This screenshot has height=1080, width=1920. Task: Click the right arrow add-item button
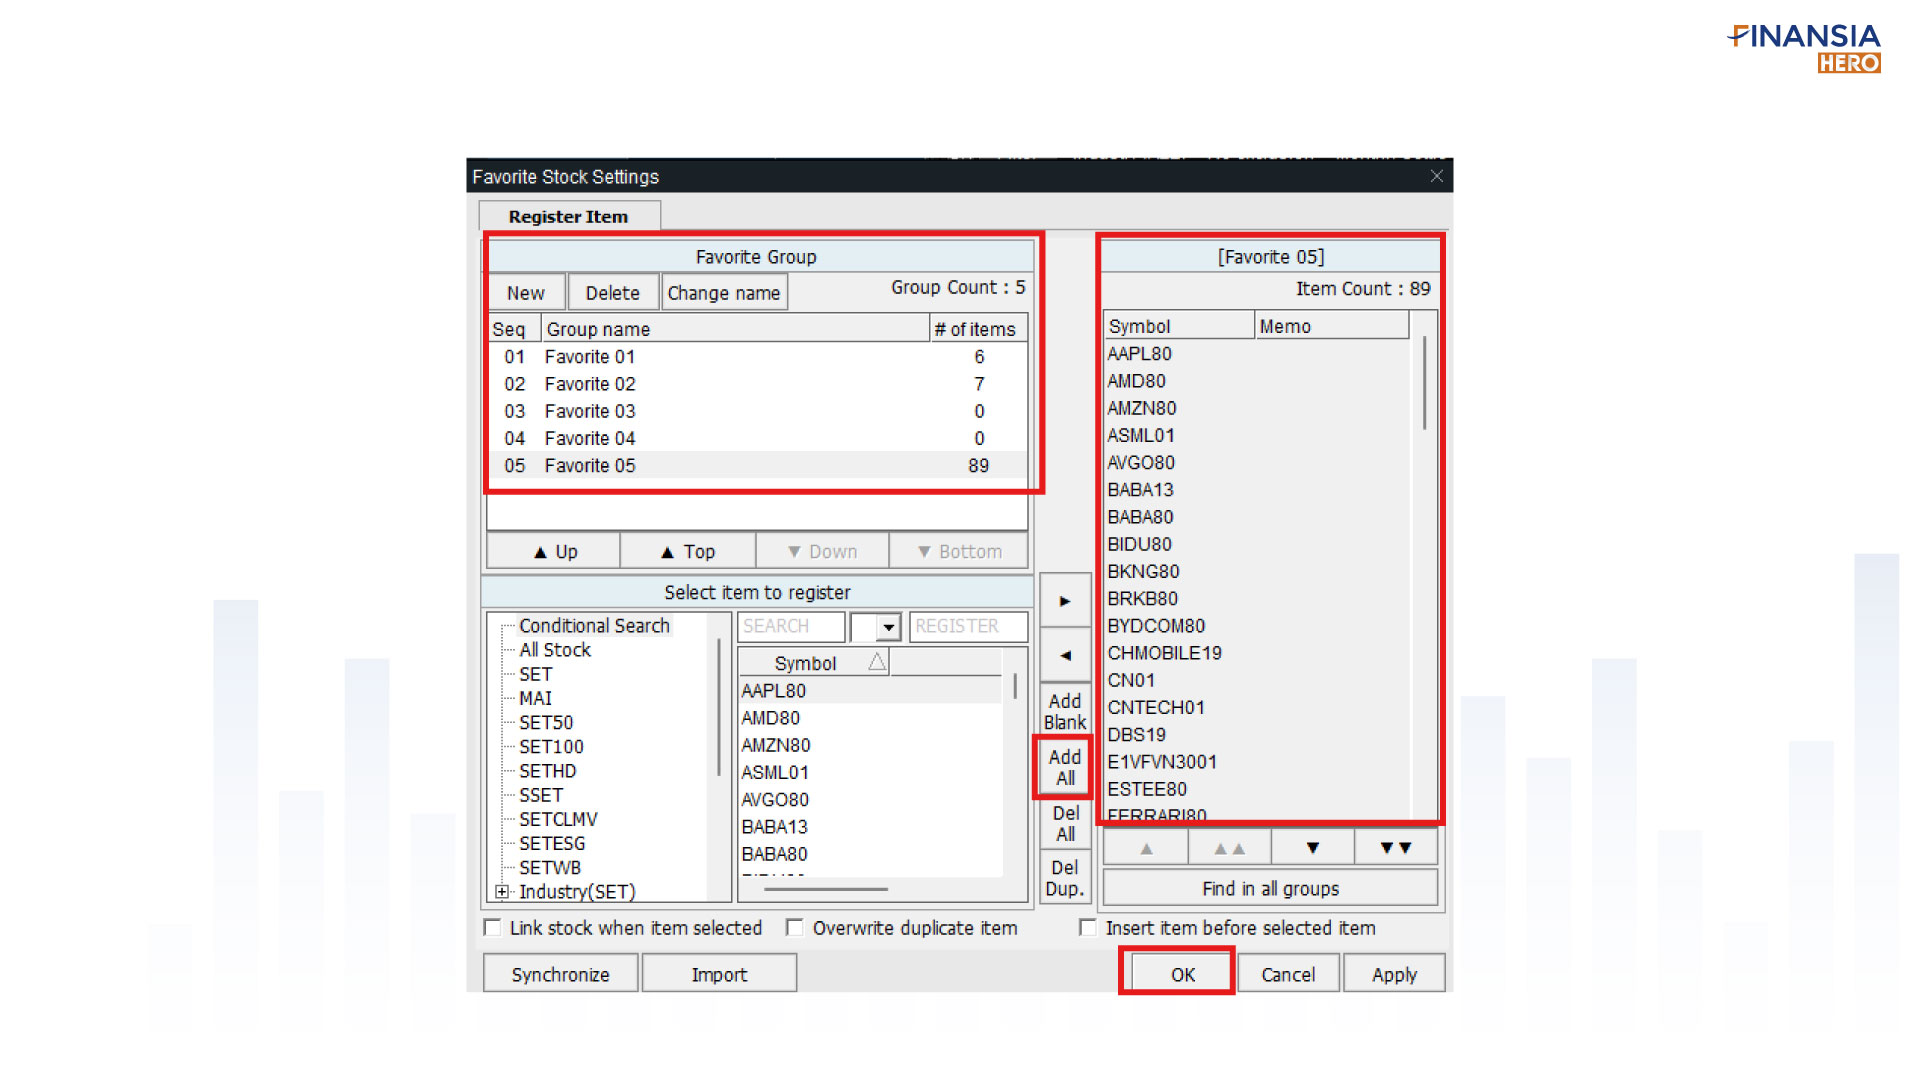coord(1065,601)
